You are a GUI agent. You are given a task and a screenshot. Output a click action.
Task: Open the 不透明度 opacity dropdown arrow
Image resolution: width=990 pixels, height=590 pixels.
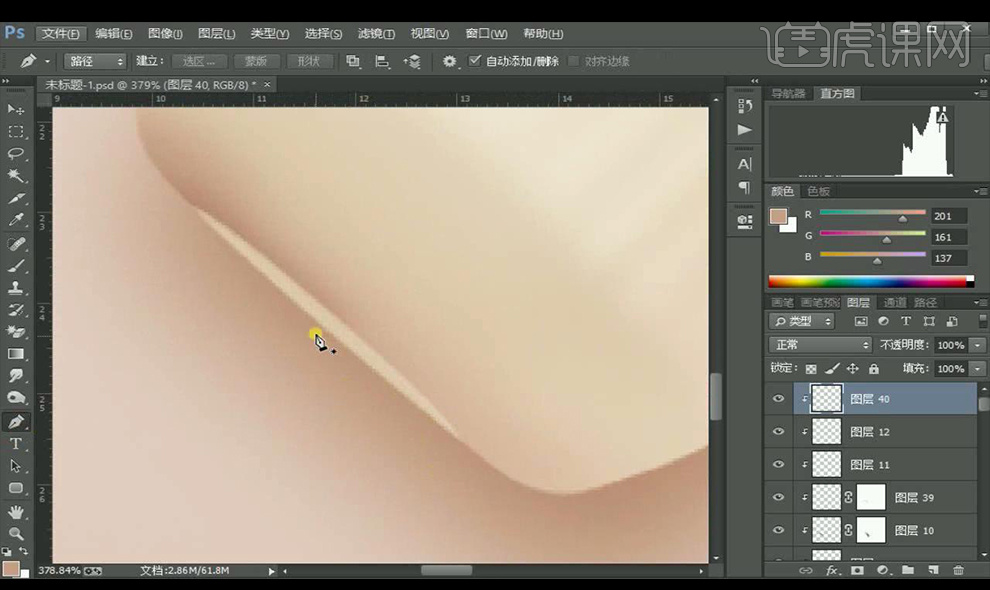(977, 345)
